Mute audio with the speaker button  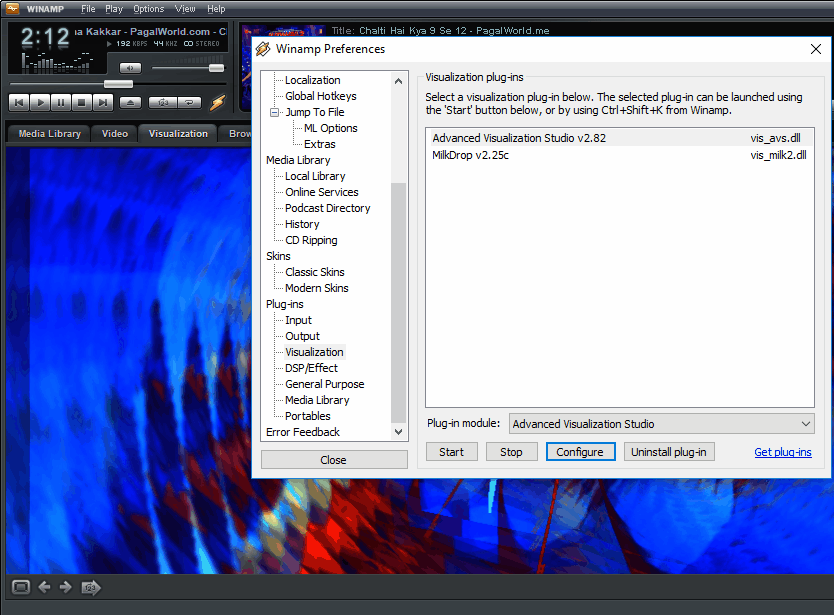click(130, 68)
